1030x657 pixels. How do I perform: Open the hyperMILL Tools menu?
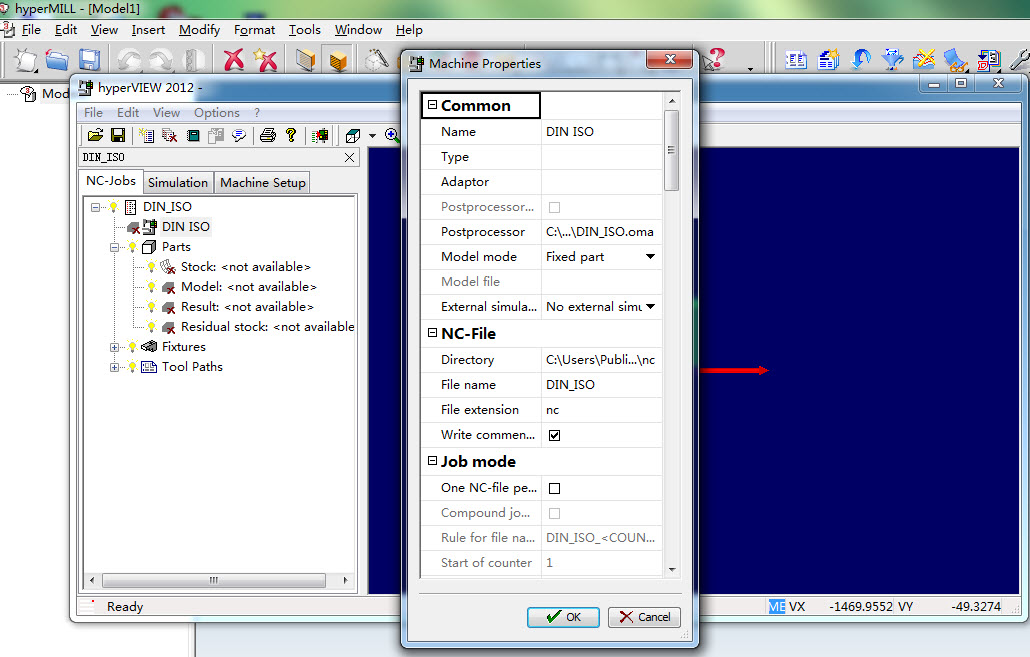click(305, 30)
